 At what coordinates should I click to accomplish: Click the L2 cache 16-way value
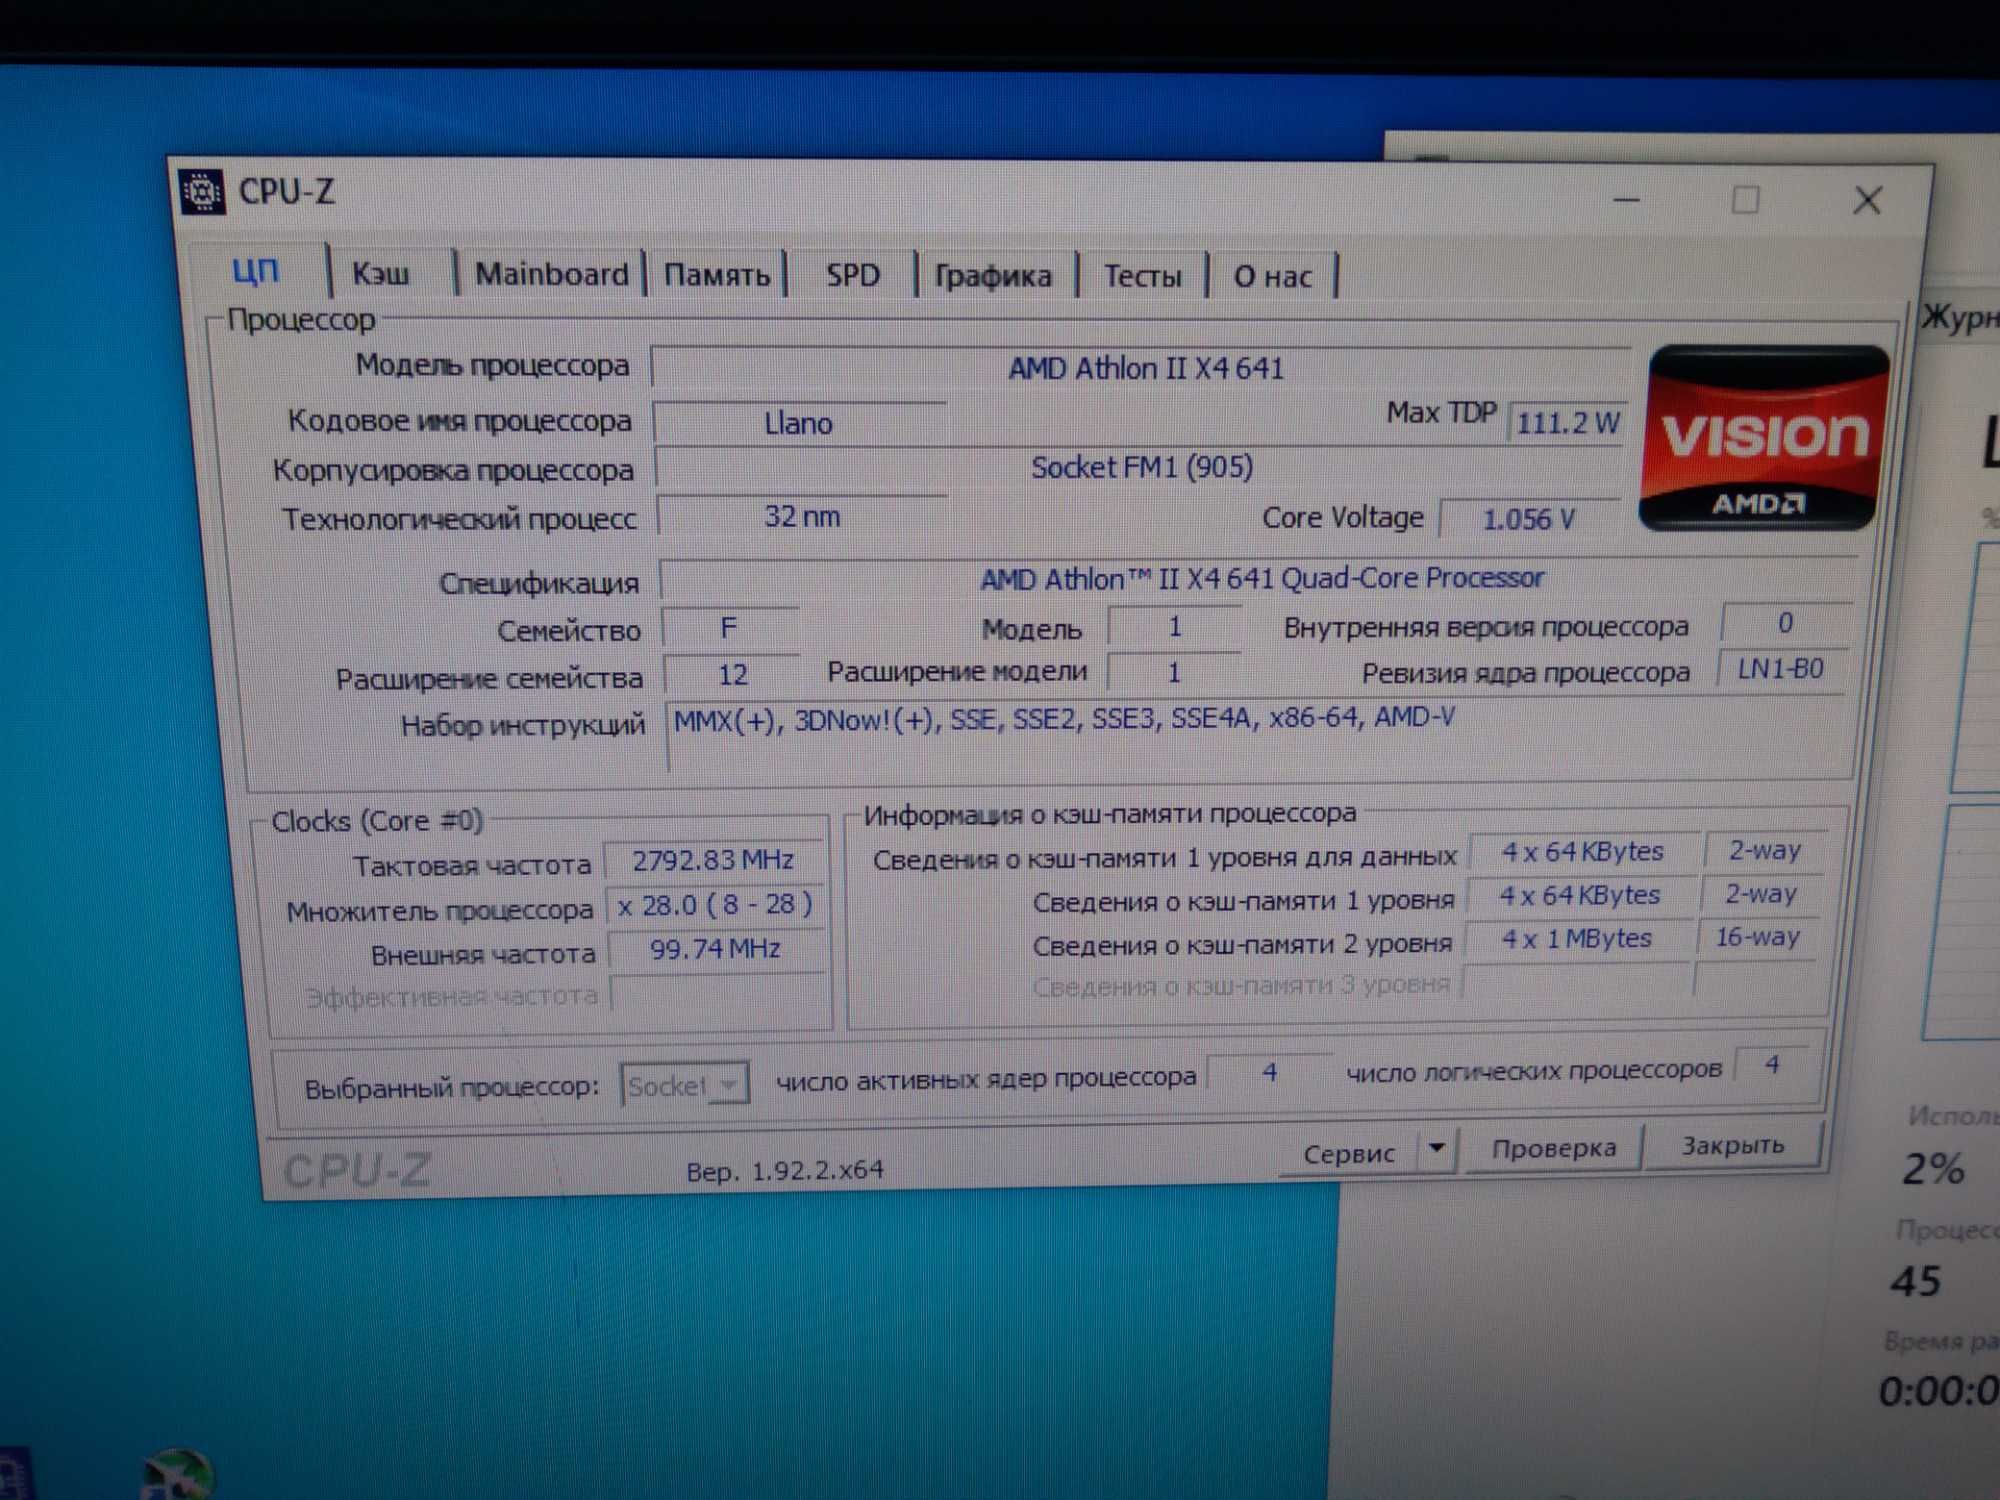pyautogui.click(x=1757, y=937)
